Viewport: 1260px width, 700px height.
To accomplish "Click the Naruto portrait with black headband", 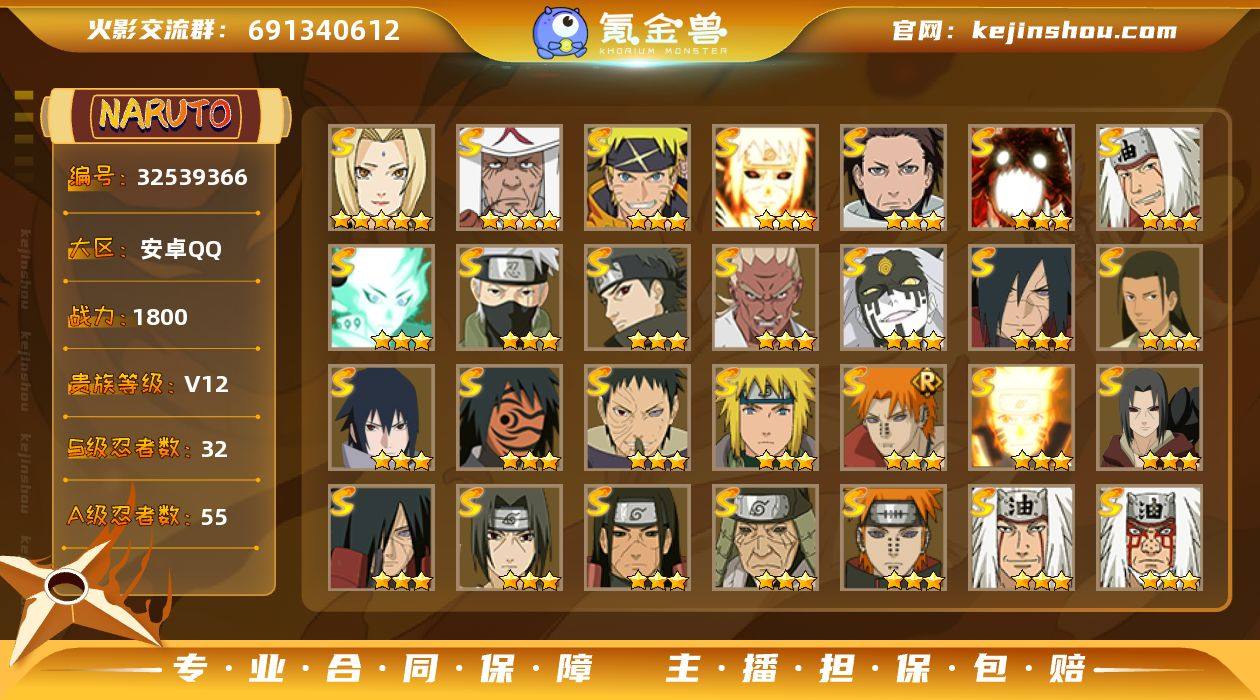I will [637, 178].
